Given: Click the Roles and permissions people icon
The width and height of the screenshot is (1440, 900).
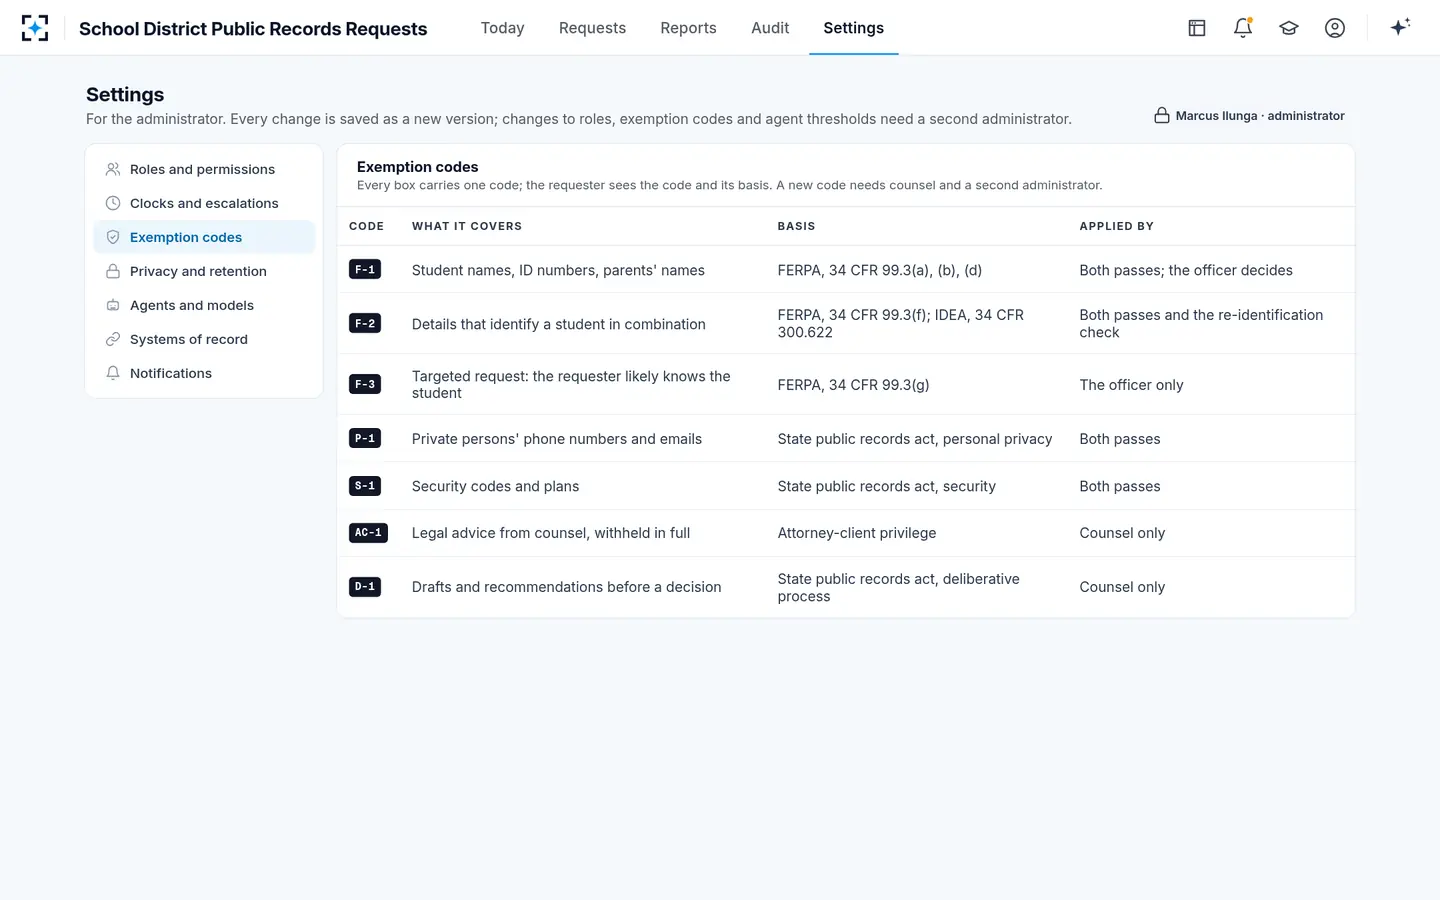Looking at the screenshot, I should 113,169.
